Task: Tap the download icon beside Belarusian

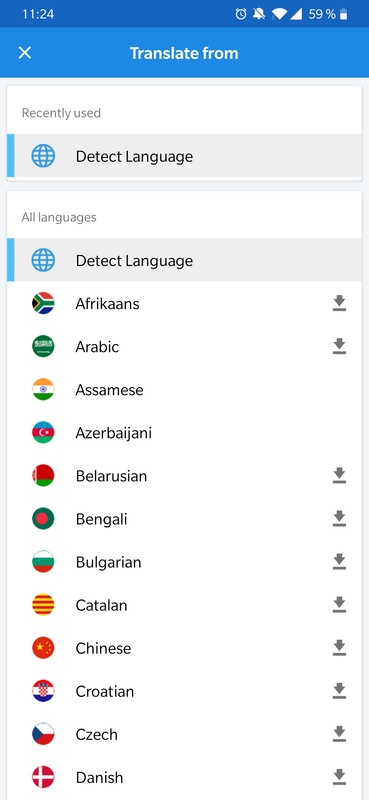Action: coord(339,476)
